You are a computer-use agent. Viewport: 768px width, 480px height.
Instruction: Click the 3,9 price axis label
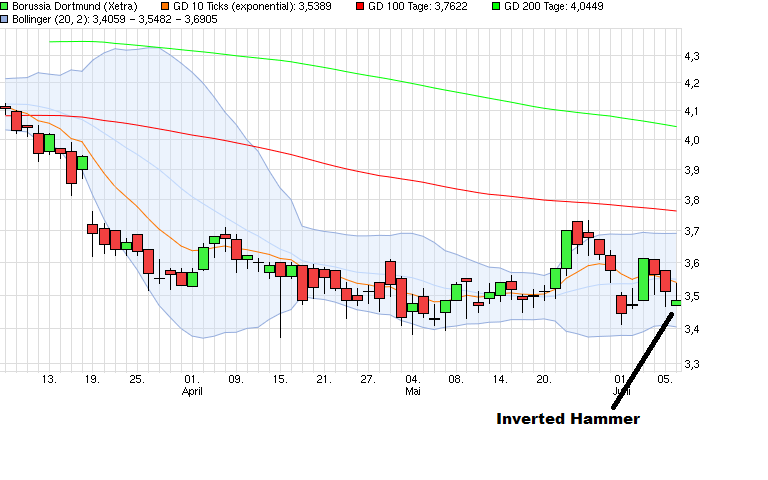[692, 170]
